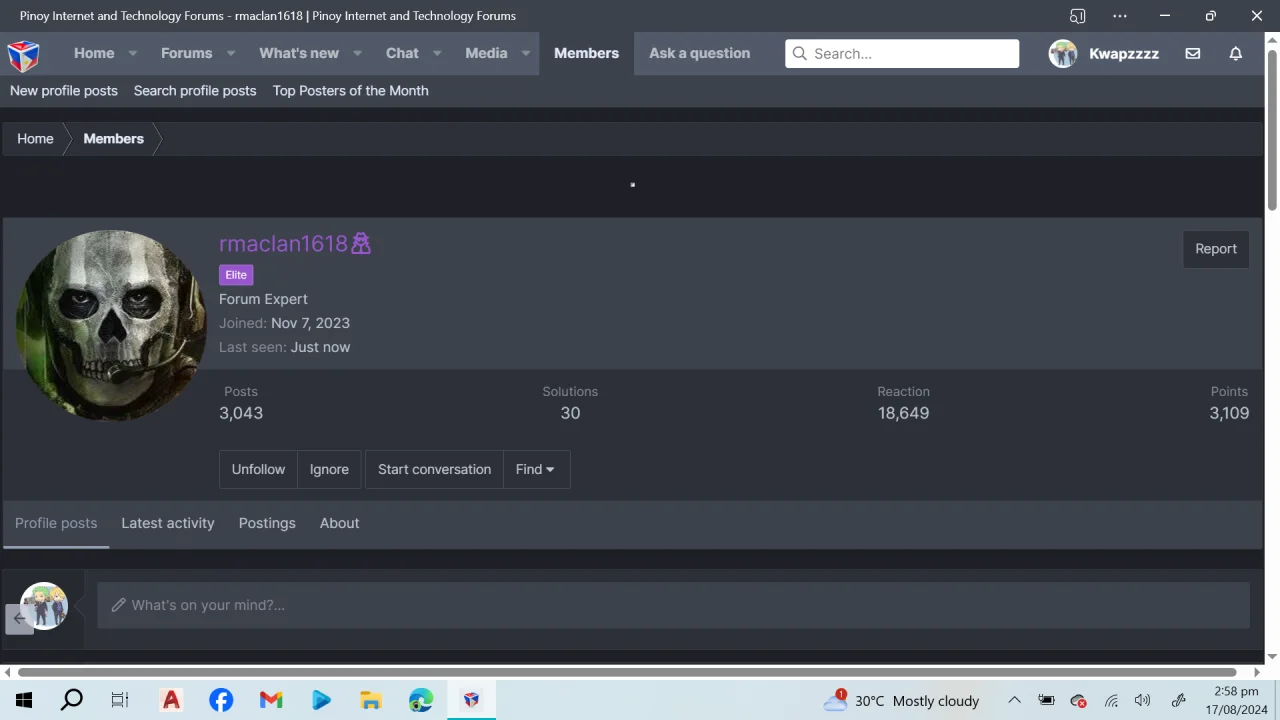The width and height of the screenshot is (1280, 720).
Task: Select the Members navigation tab
Action: click(586, 54)
